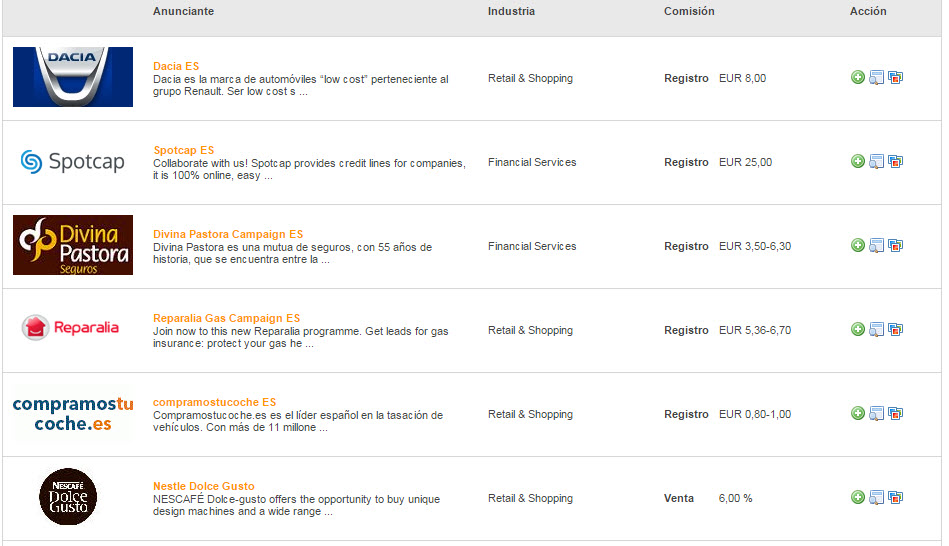Screen dimensions: 949x546
Task: Click green plus icon in Nestle Dolce Gusto row
Action: click(x=858, y=497)
